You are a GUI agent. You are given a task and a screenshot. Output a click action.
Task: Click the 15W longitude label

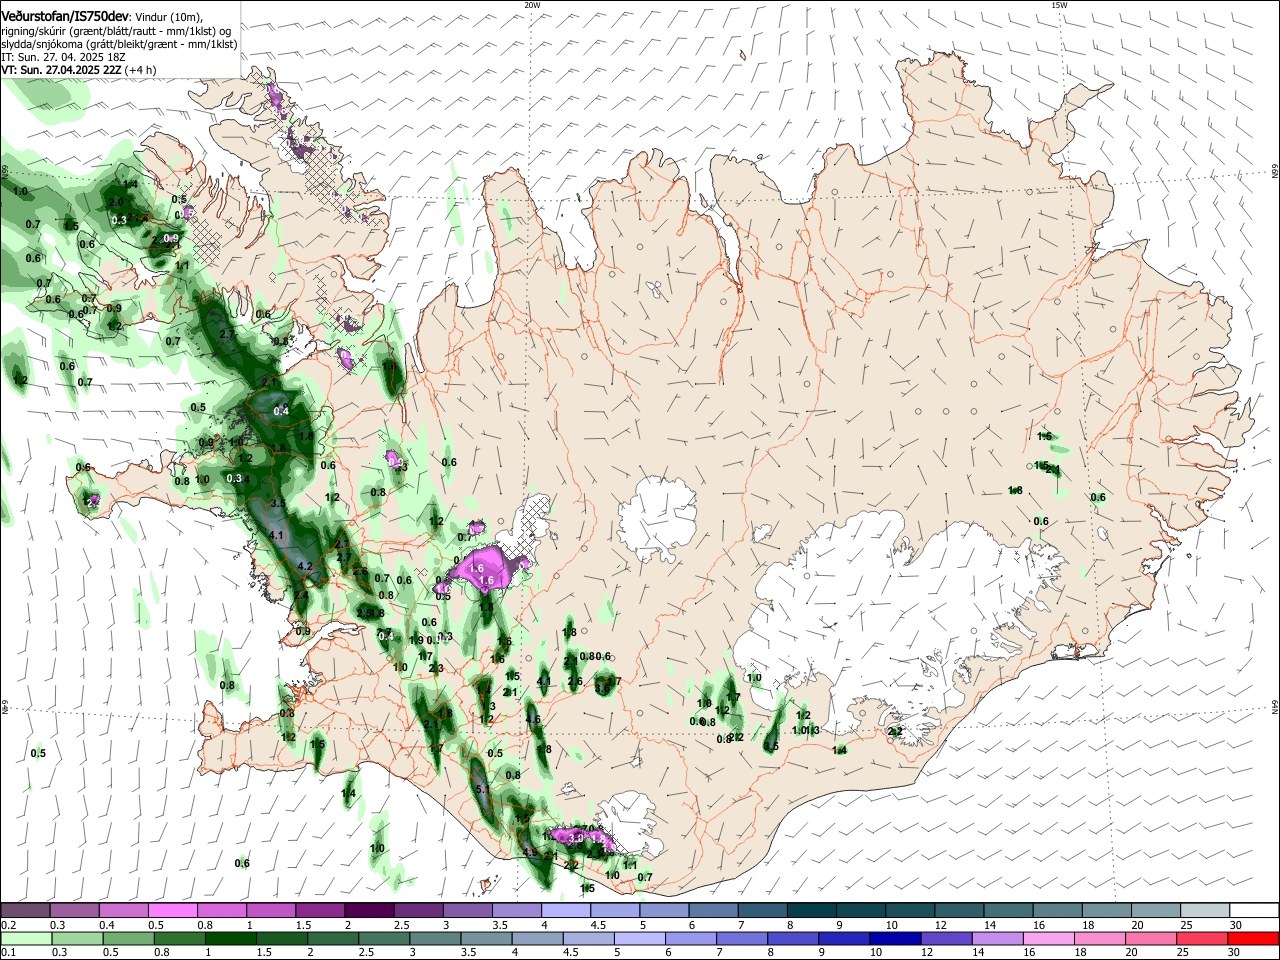coord(1059,4)
